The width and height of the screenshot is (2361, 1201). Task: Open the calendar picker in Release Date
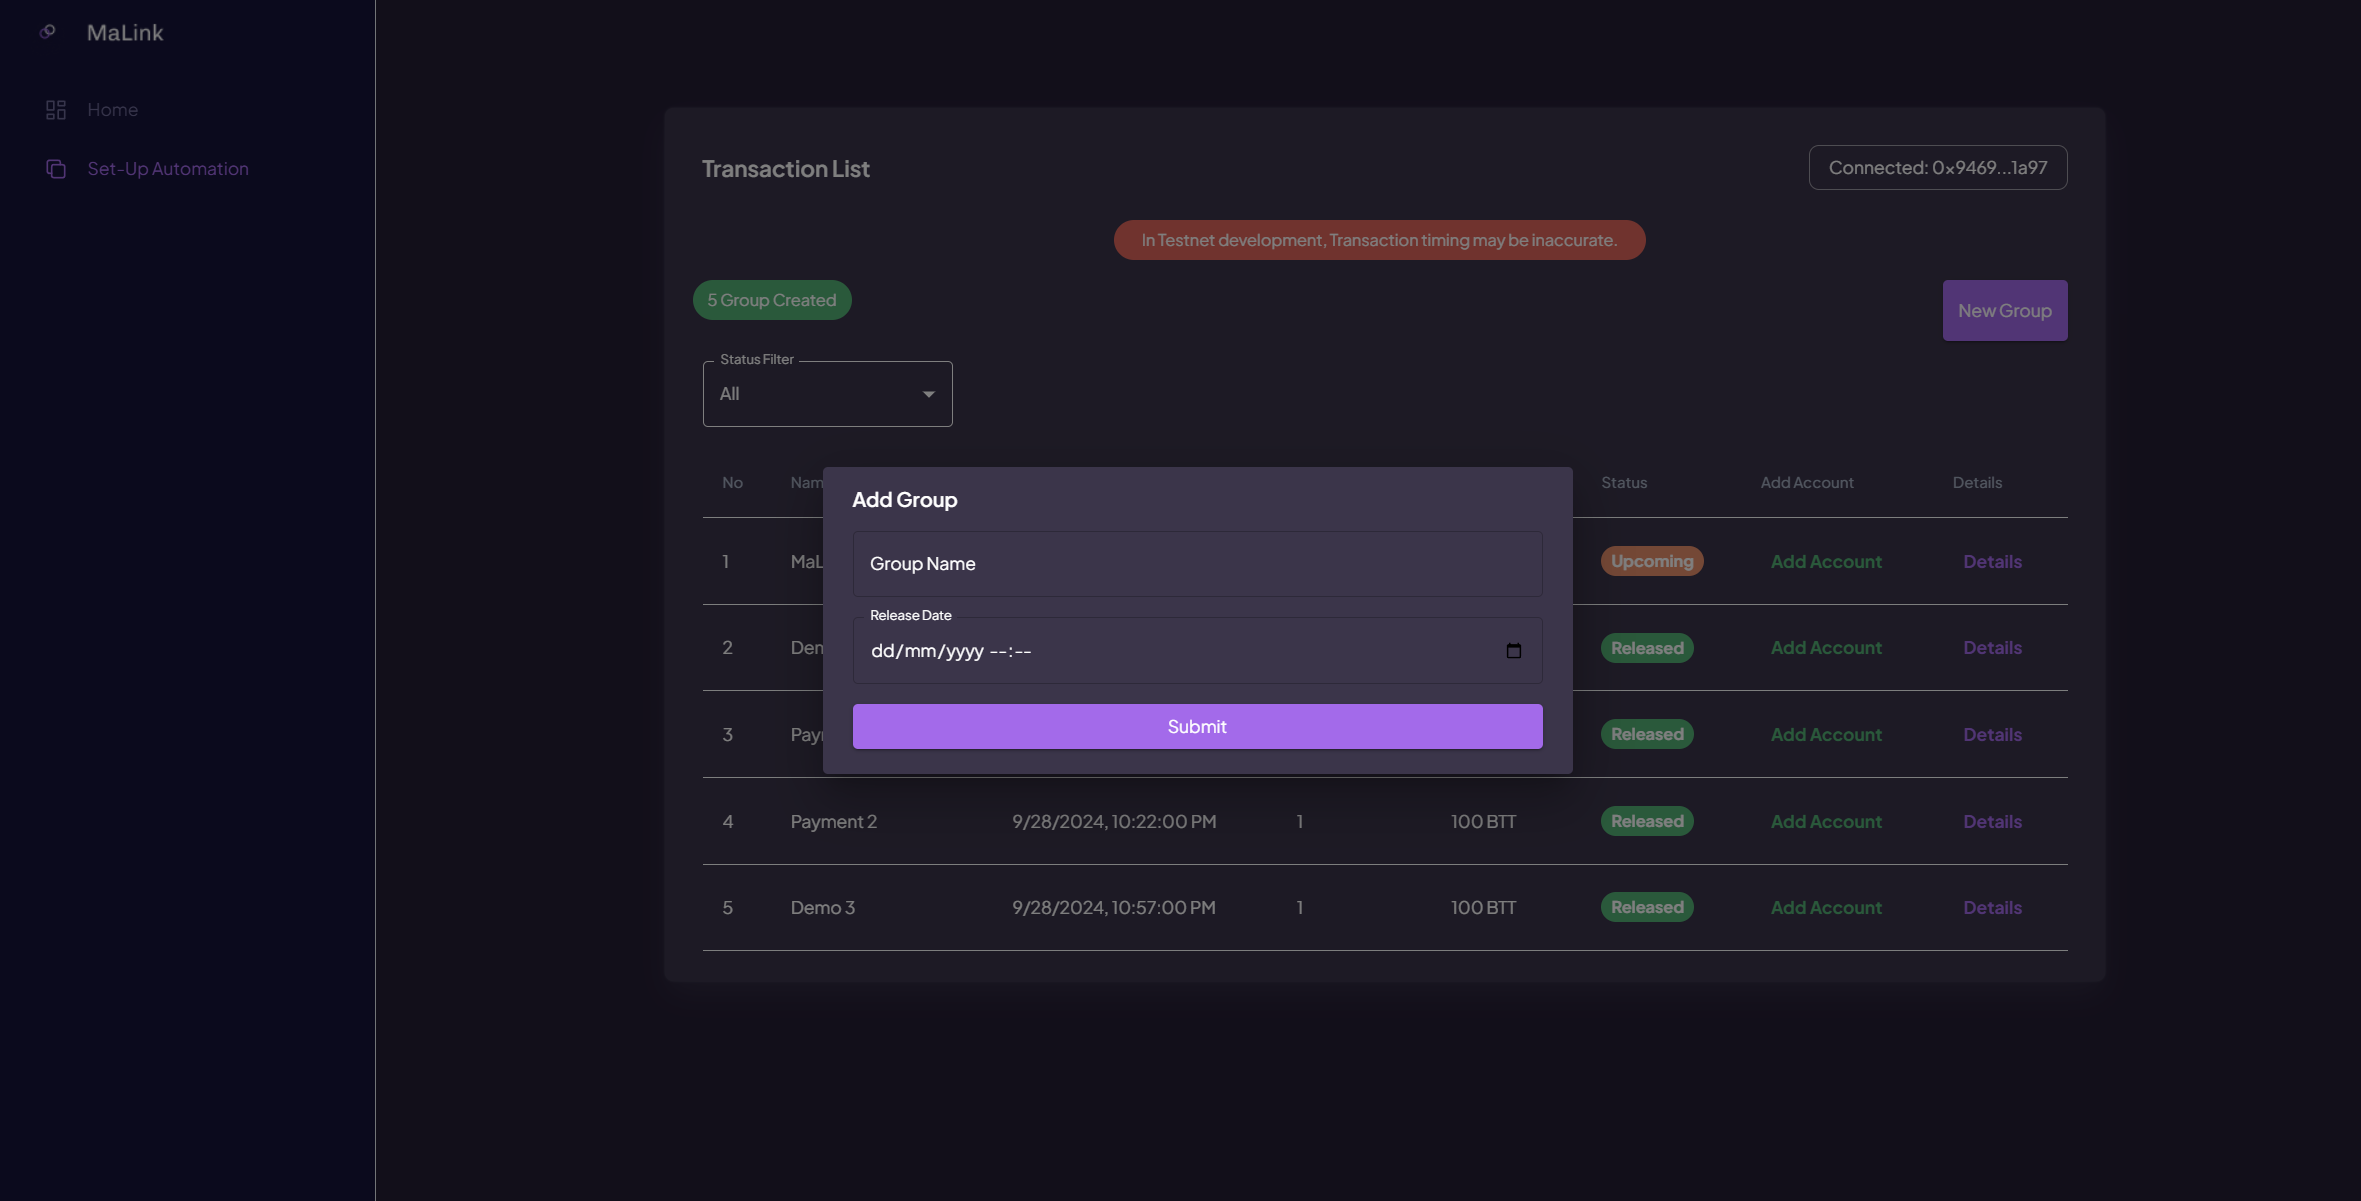(x=1513, y=651)
